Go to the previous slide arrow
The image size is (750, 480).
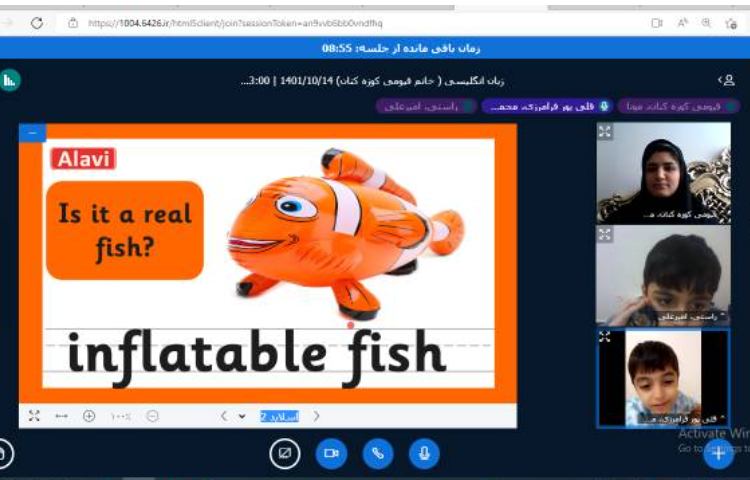(x=223, y=416)
